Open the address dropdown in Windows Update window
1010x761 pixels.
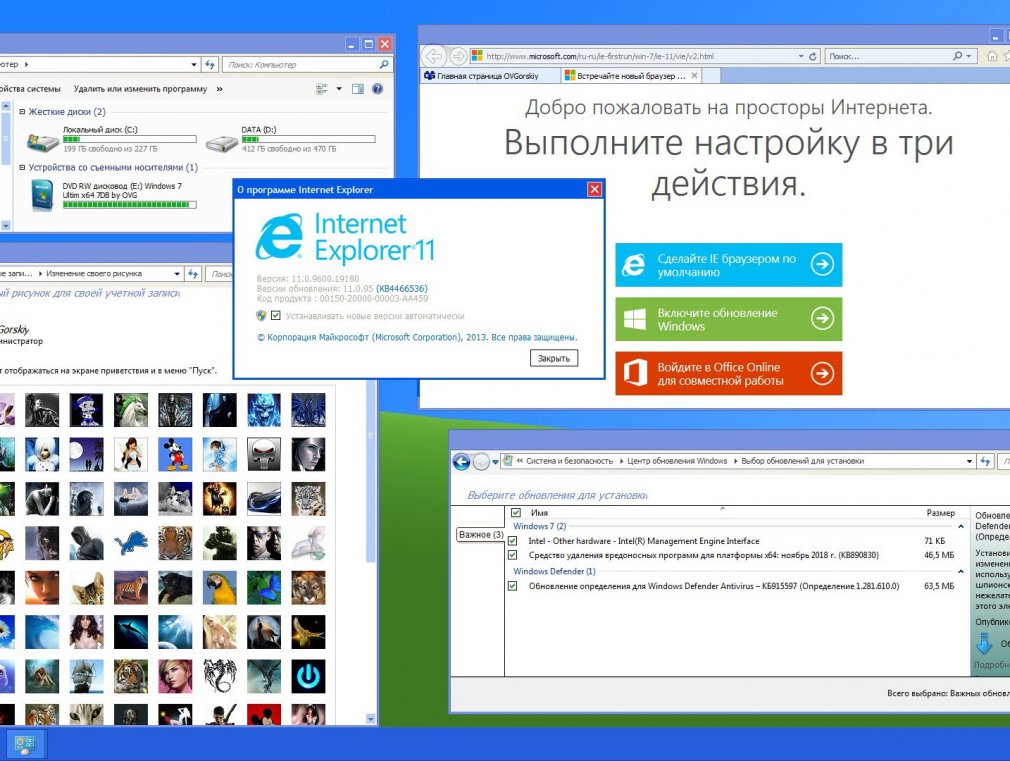click(969, 461)
